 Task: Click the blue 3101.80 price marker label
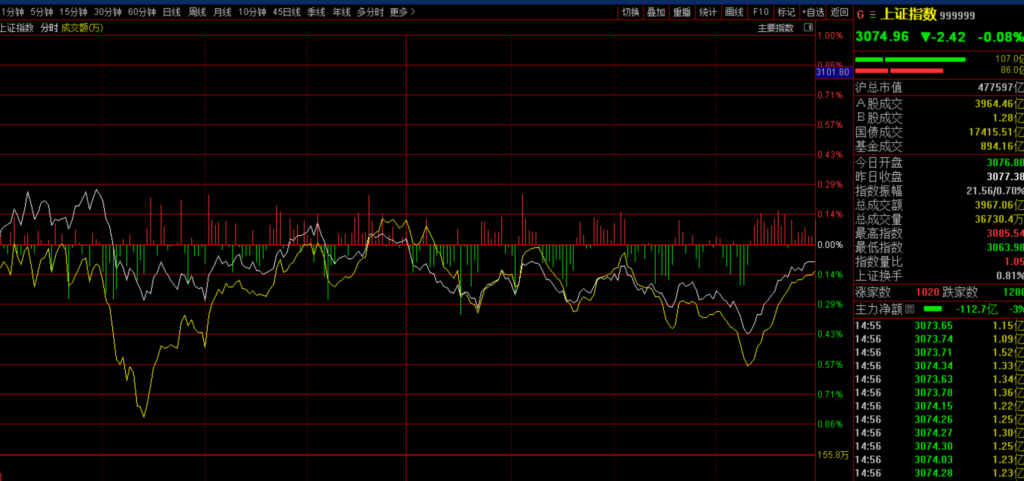832,72
